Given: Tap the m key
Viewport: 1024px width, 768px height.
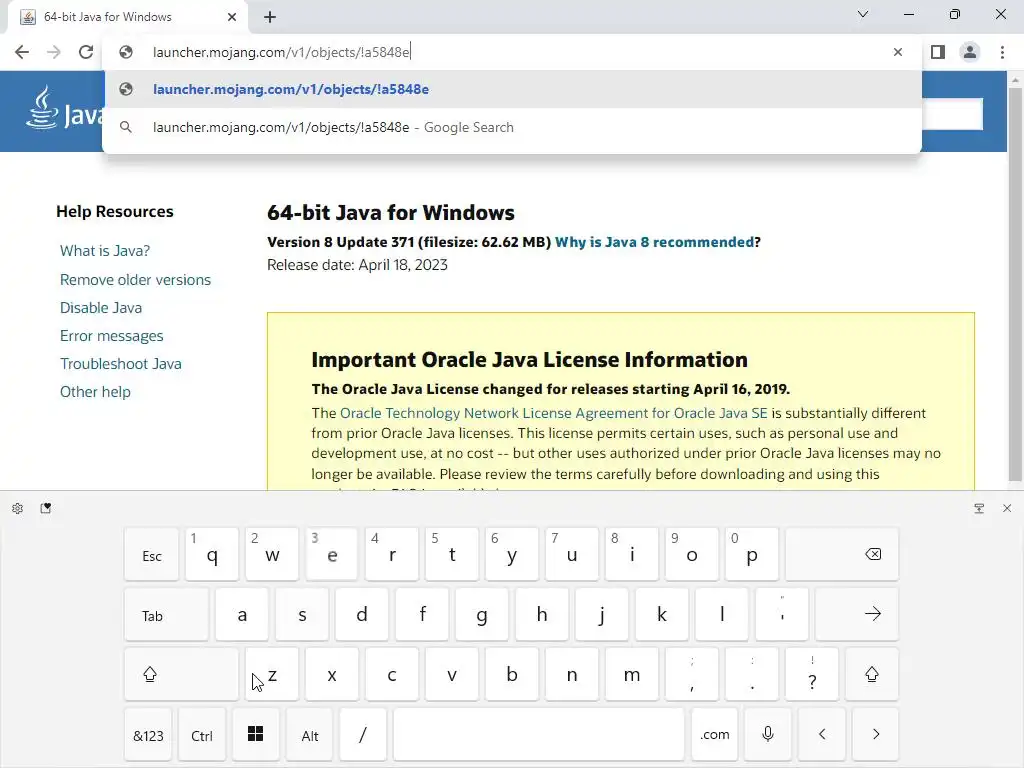Looking at the screenshot, I should pyautogui.click(x=632, y=674).
